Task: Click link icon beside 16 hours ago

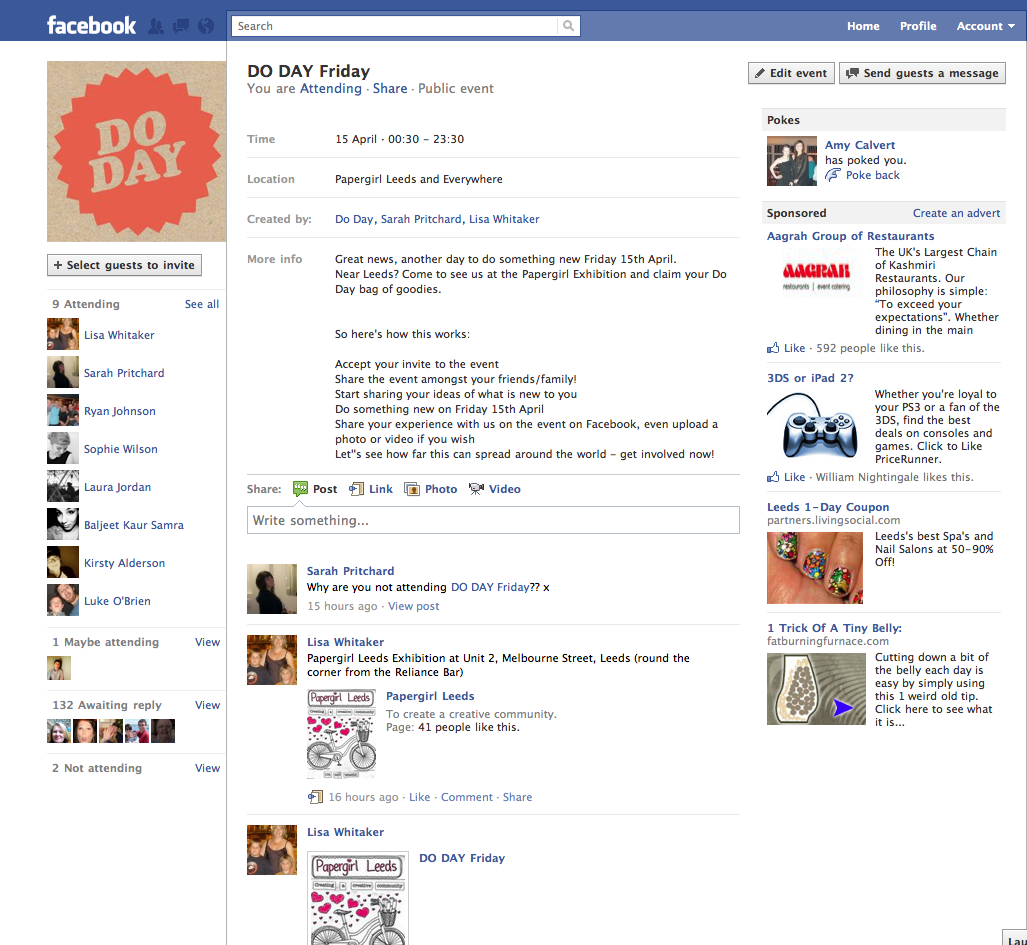Action: pos(315,797)
